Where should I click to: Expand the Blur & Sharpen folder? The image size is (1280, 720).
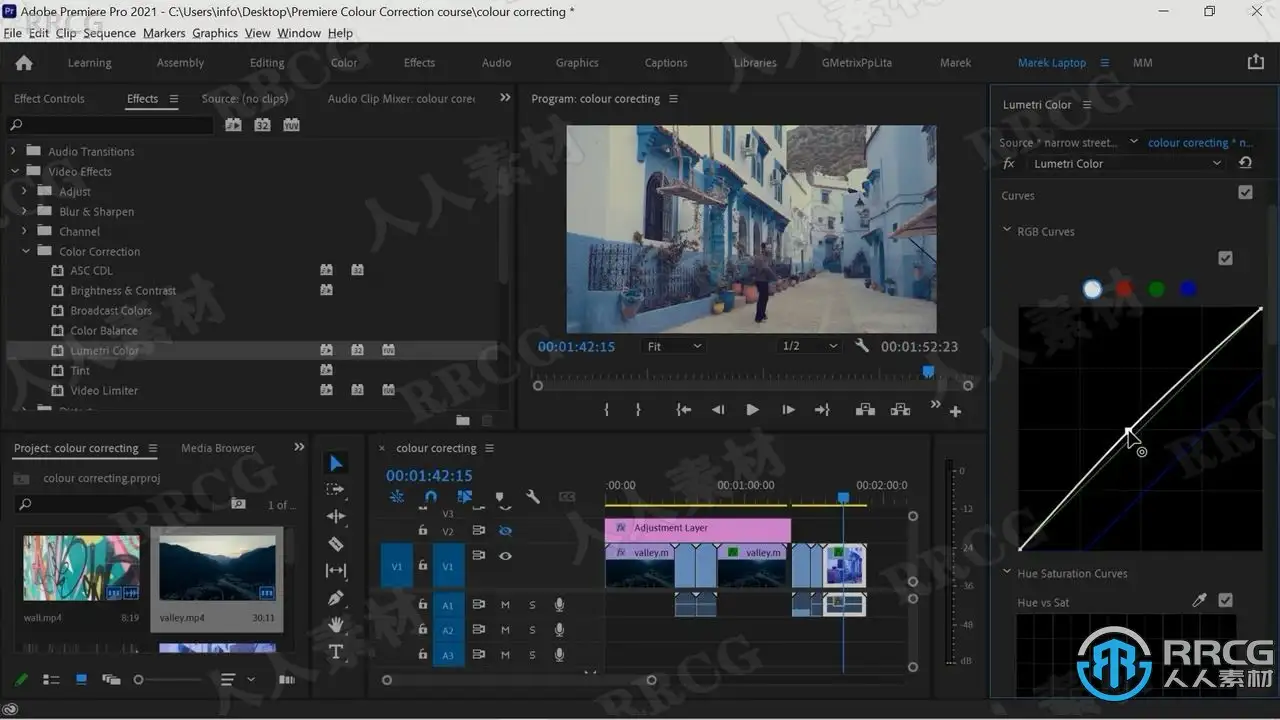point(25,211)
